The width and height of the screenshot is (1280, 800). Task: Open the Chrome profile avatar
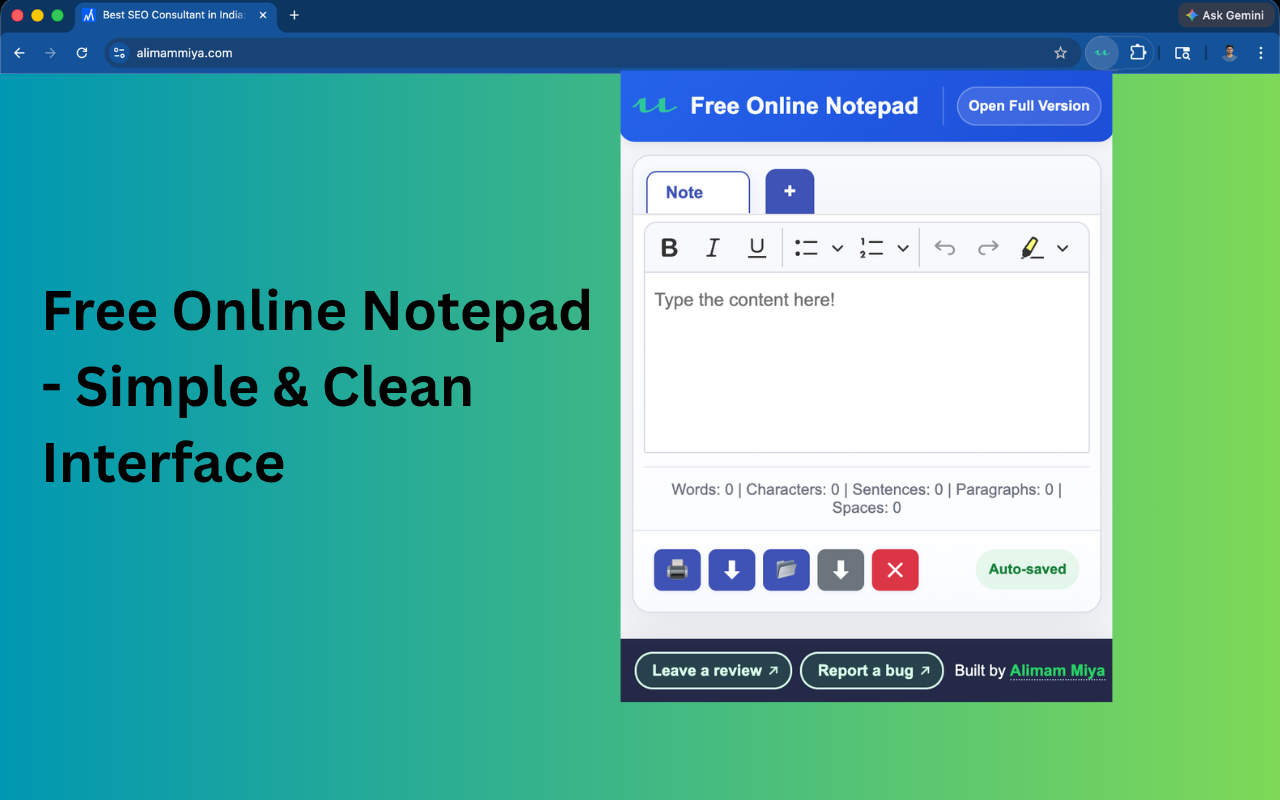(x=1230, y=53)
